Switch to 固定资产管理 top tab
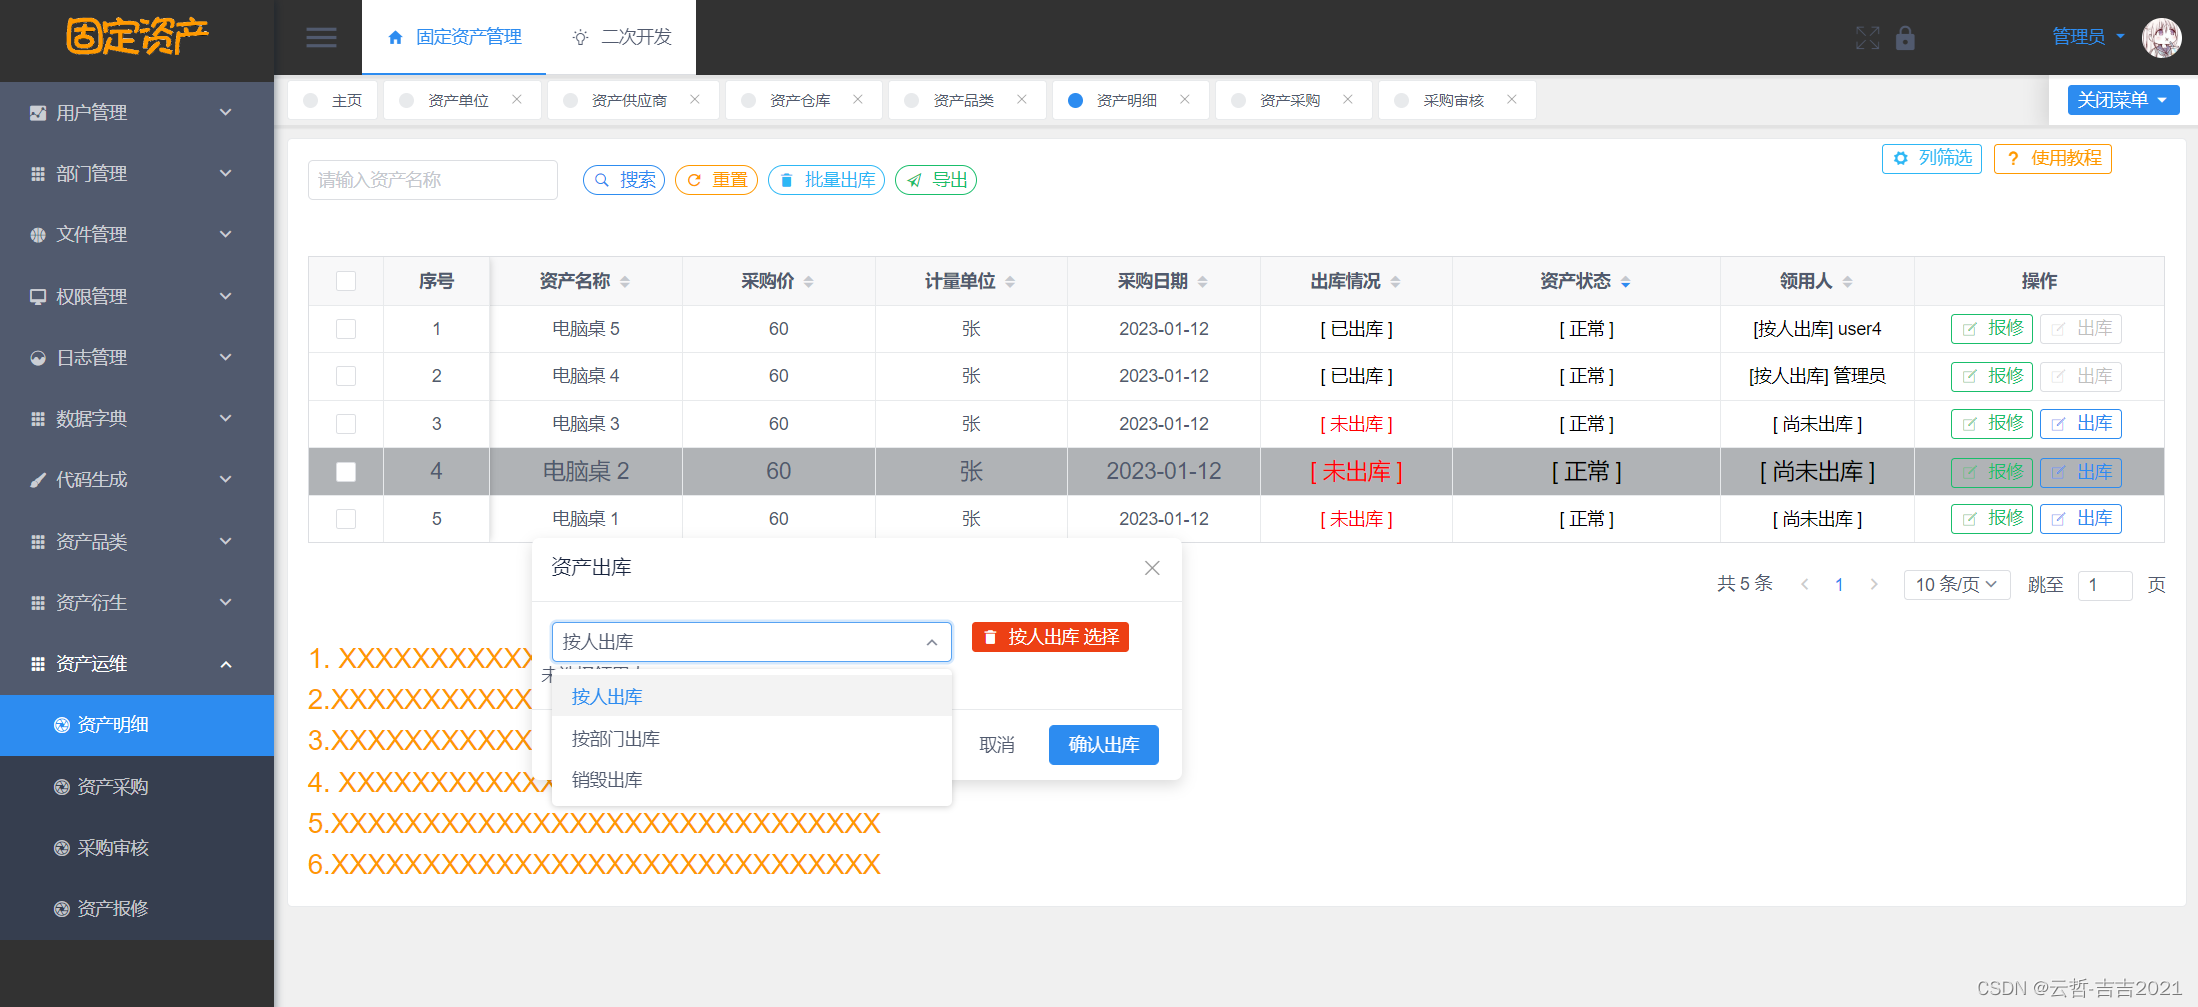The image size is (2198, 1007). [454, 37]
